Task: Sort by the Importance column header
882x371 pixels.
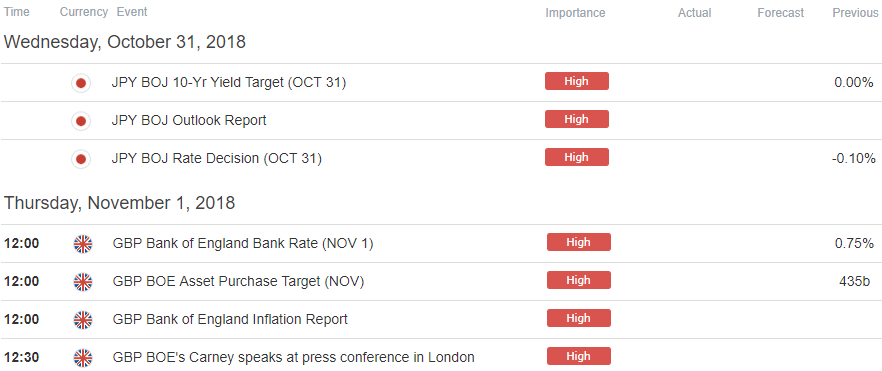Action: [575, 13]
